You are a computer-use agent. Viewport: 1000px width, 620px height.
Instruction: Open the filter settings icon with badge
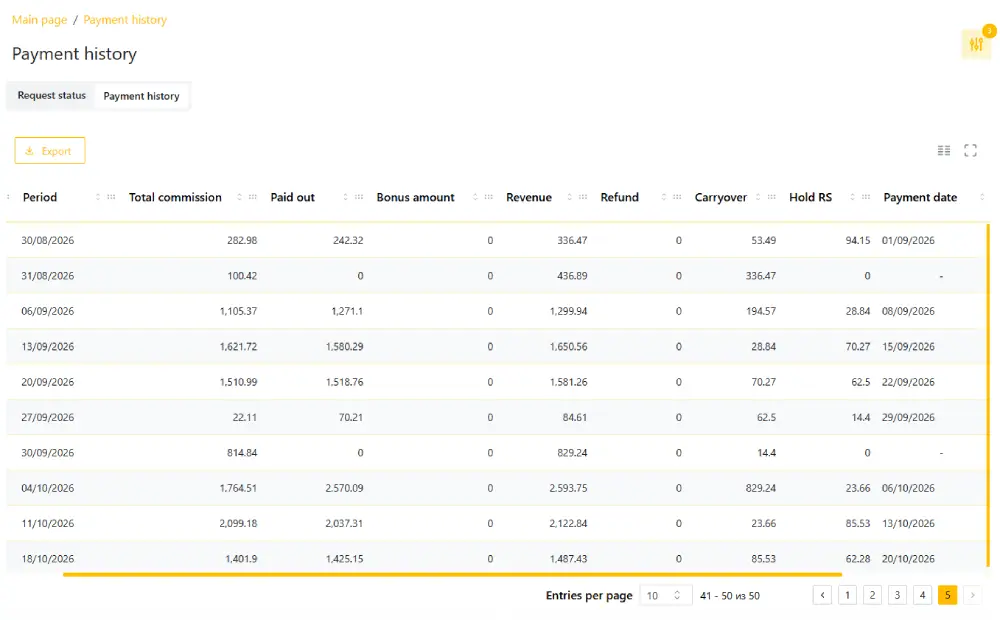coord(976,44)
